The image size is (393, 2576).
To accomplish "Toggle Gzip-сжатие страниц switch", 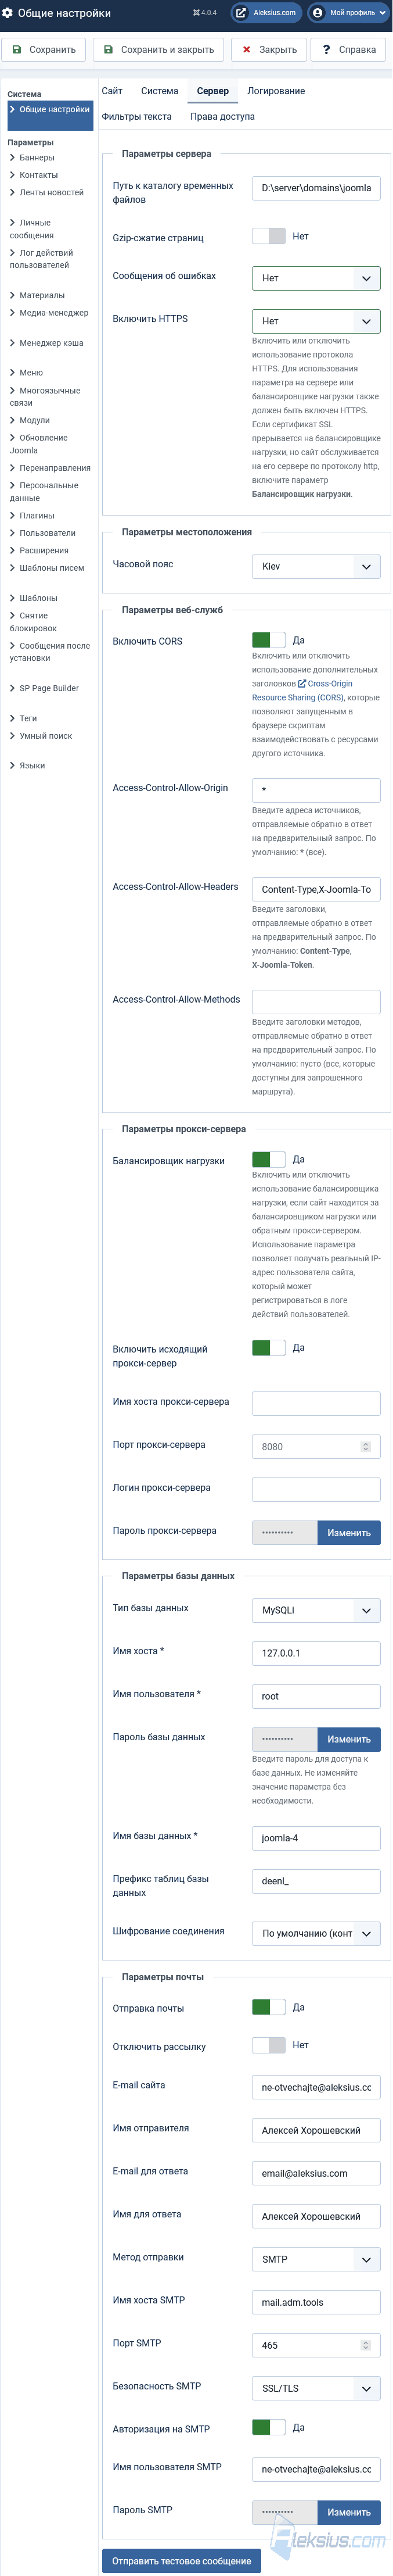I will pos(268,236).
